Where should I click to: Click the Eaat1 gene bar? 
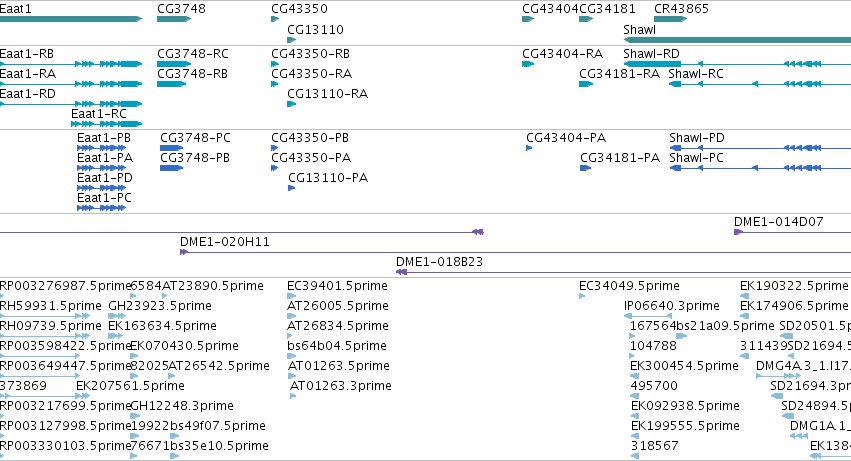[x=71, y=19]
